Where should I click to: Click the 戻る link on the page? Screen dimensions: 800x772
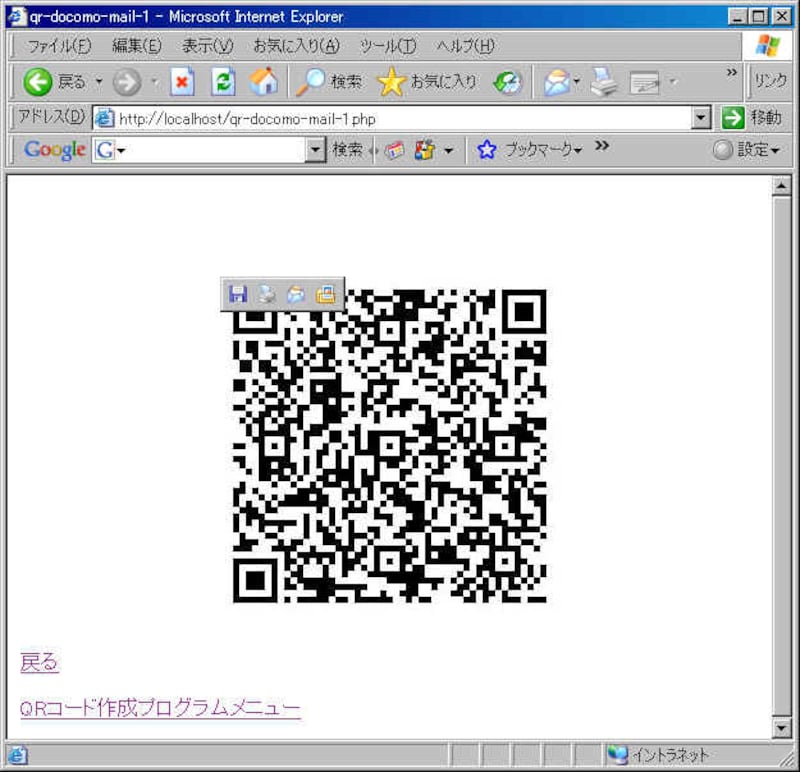tap(39, 662)
